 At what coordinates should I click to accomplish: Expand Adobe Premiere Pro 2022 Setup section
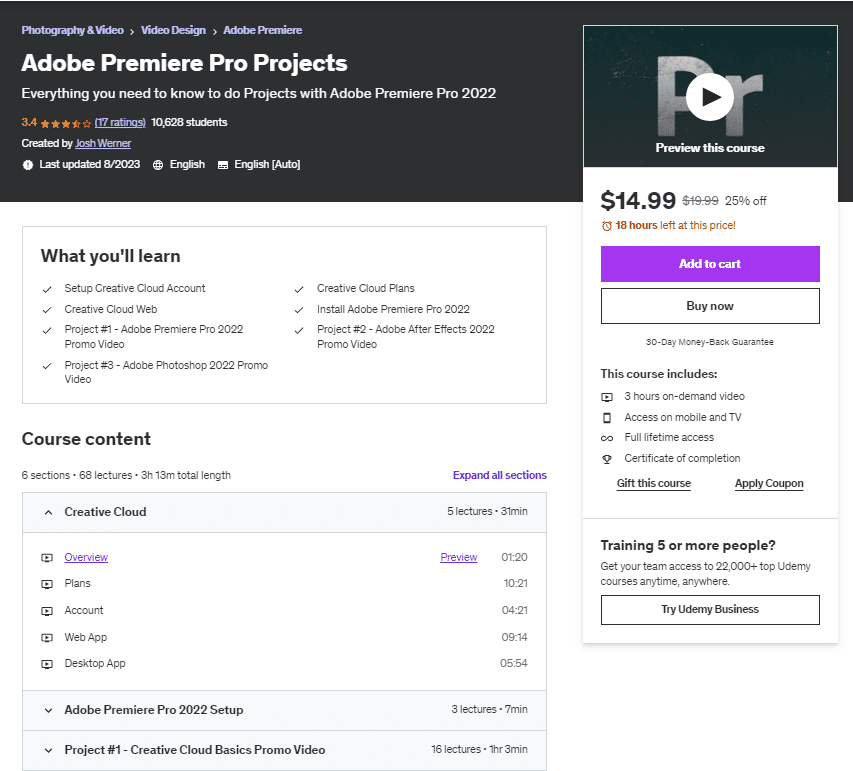(48, 710)
